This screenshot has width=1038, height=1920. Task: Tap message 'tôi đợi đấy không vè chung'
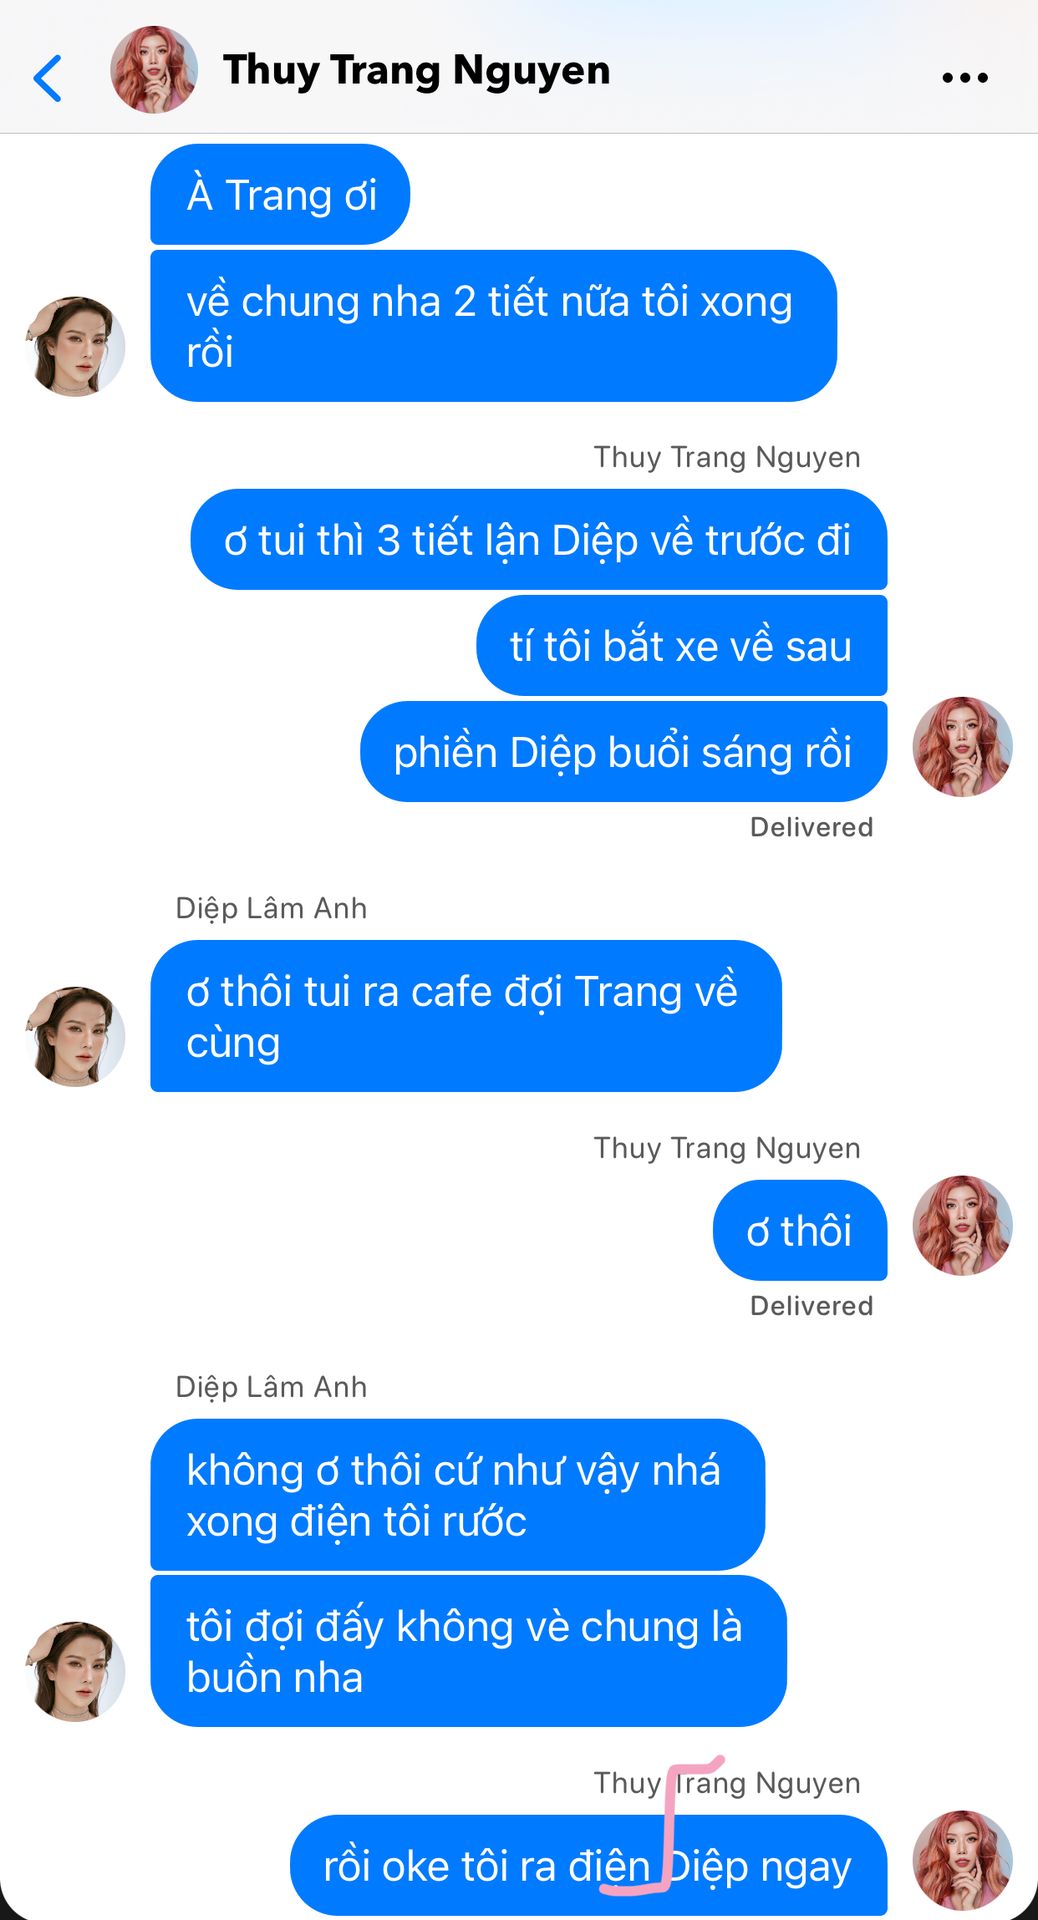point(468,1651)
